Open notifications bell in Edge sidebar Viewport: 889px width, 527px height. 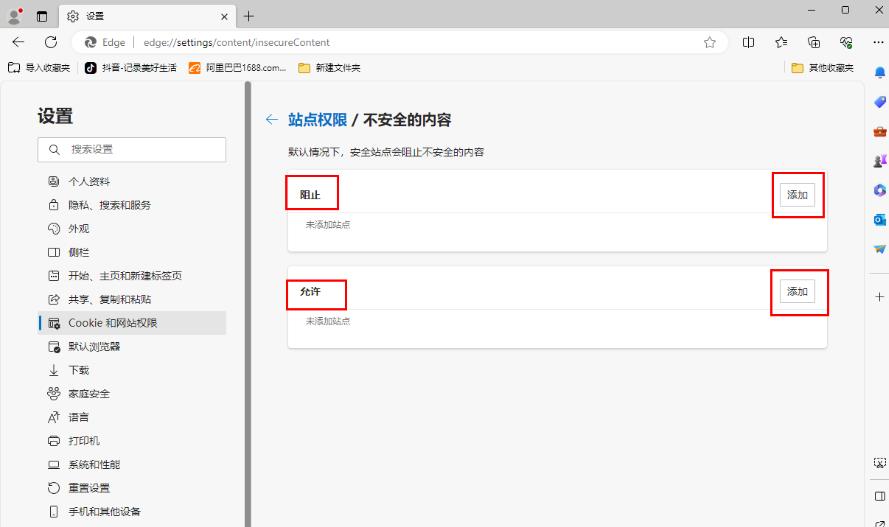click(880, 73)
